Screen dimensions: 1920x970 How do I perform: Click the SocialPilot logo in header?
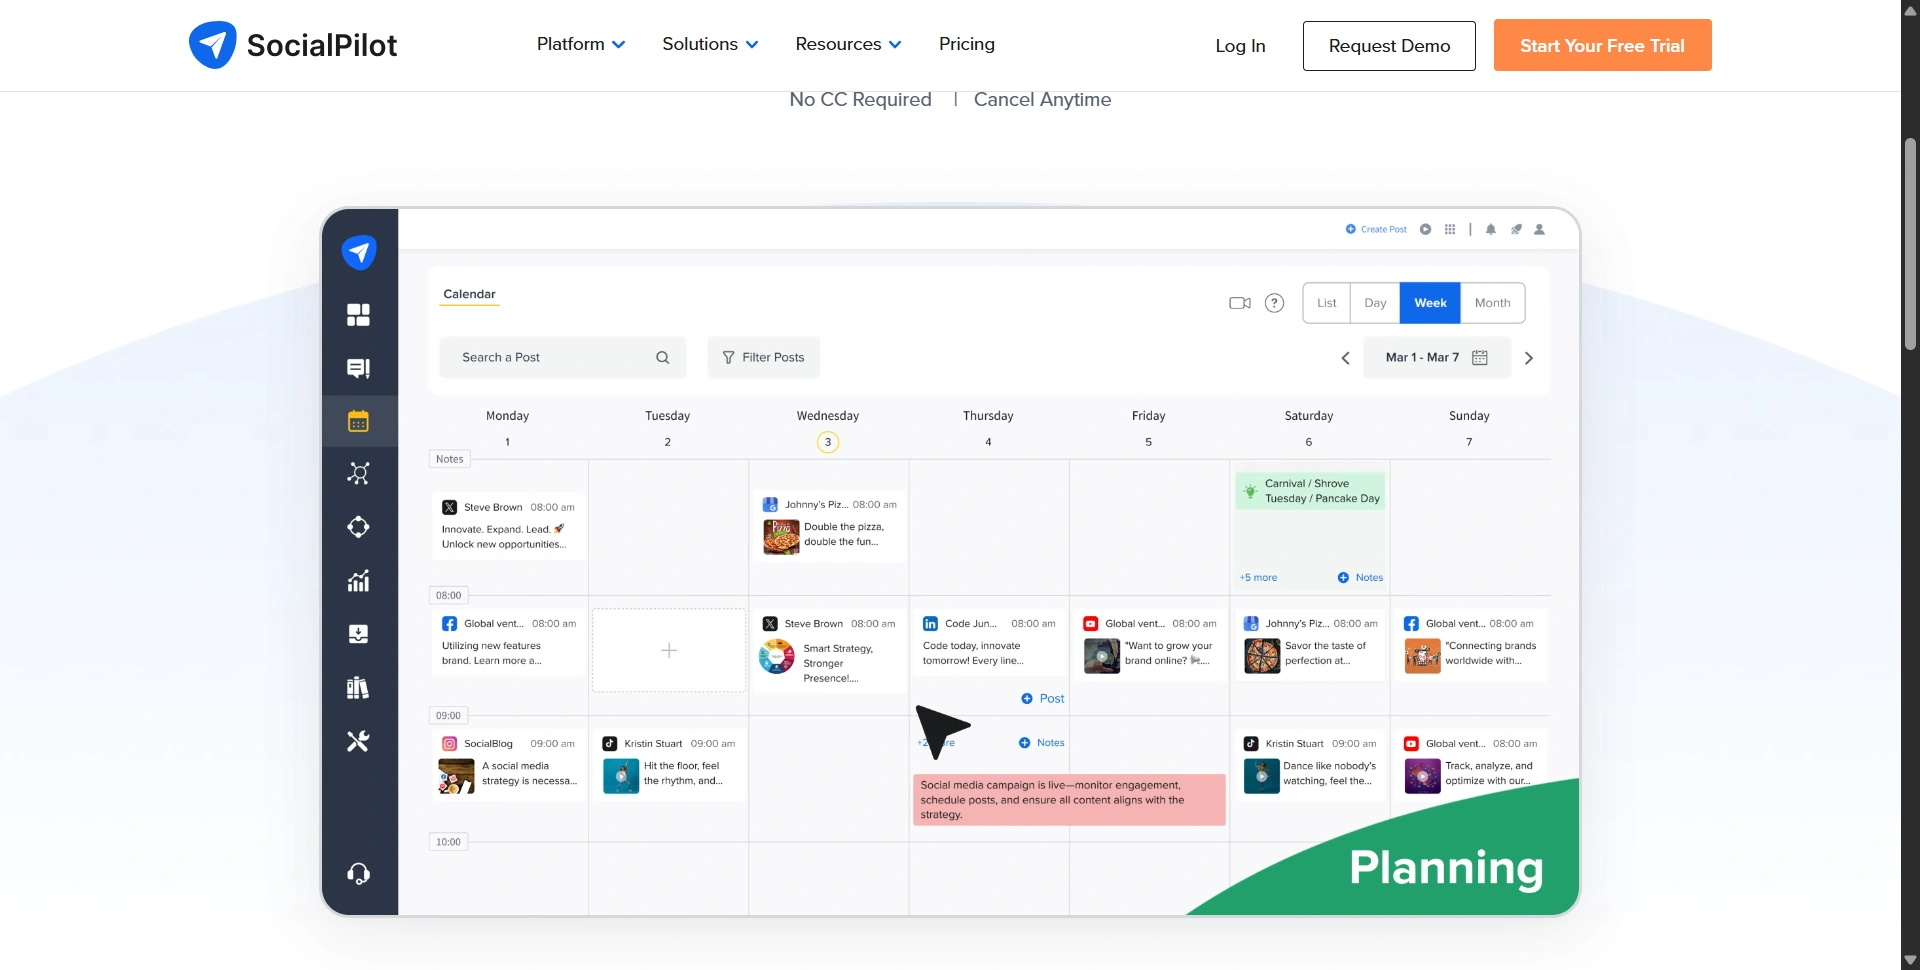point(292,45)
